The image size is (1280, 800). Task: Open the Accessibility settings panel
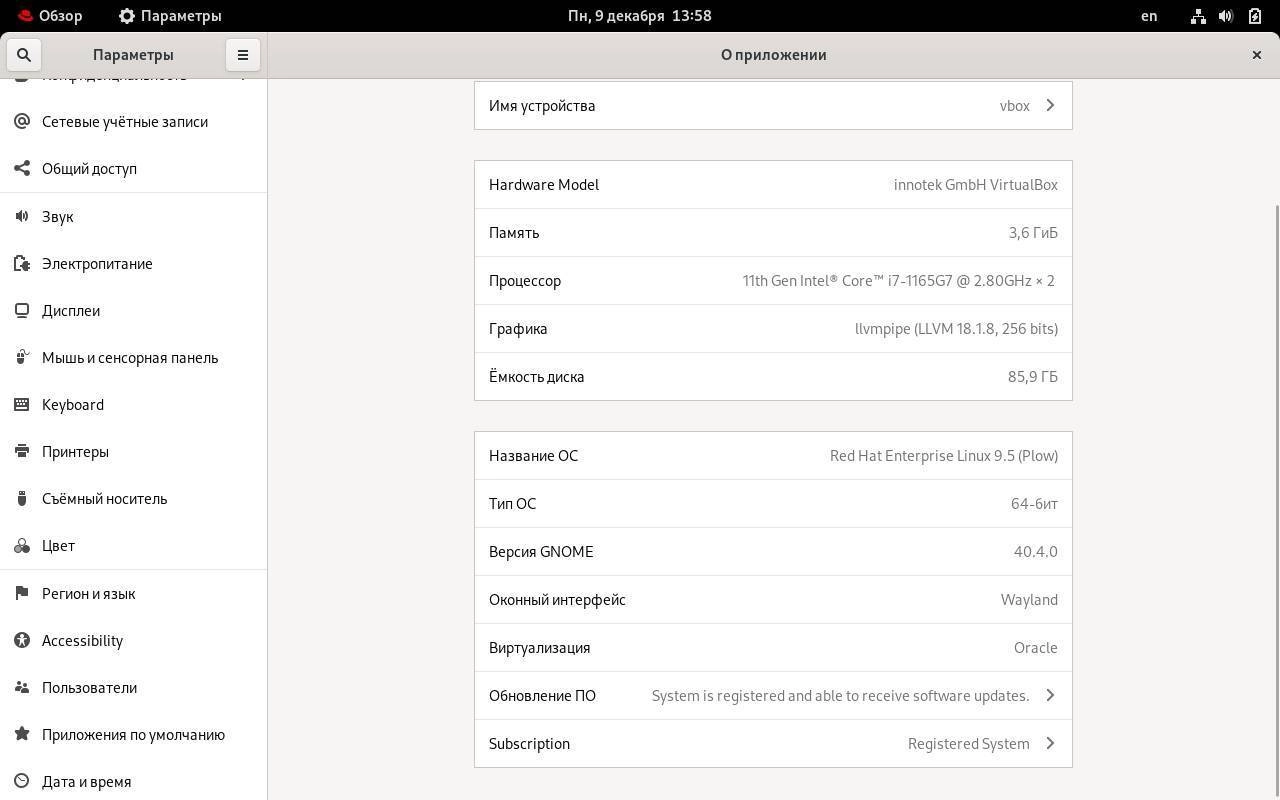[x=133, y=640]
